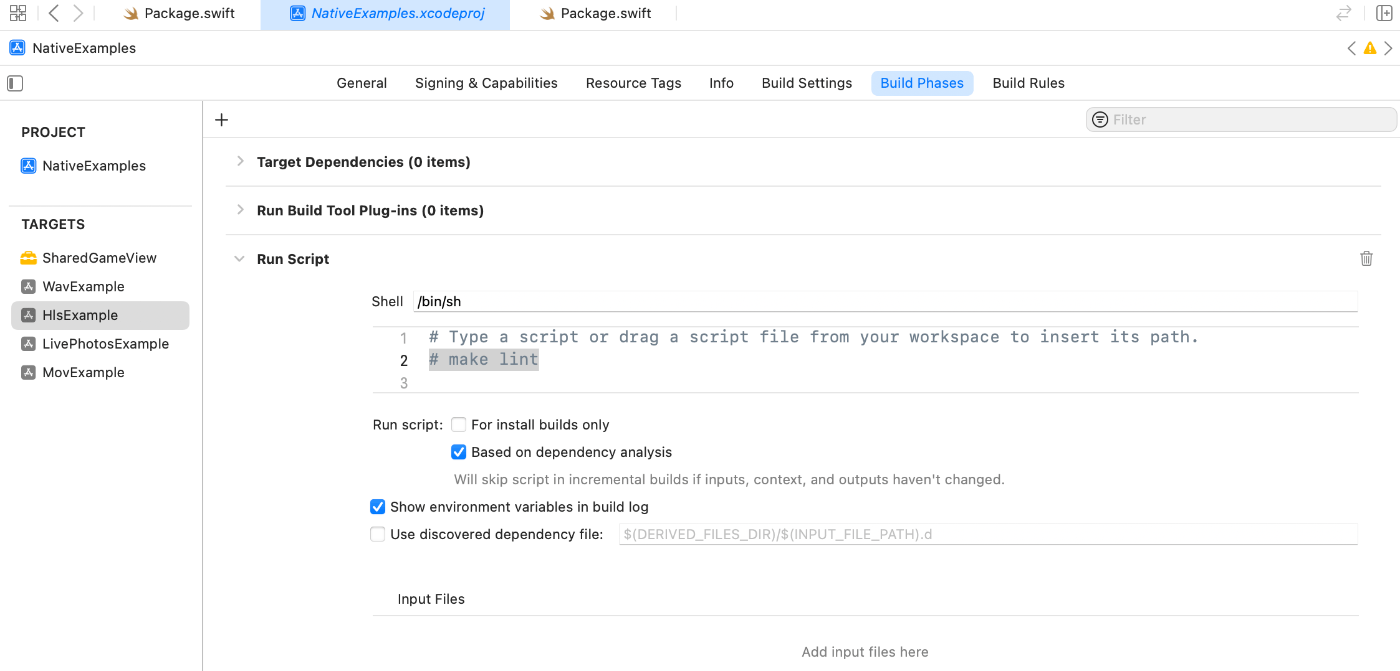This screenshot has height=671, width=1400.
Task: Click the first script comment line
Action: pyautogui.click(x=814, y=337)
